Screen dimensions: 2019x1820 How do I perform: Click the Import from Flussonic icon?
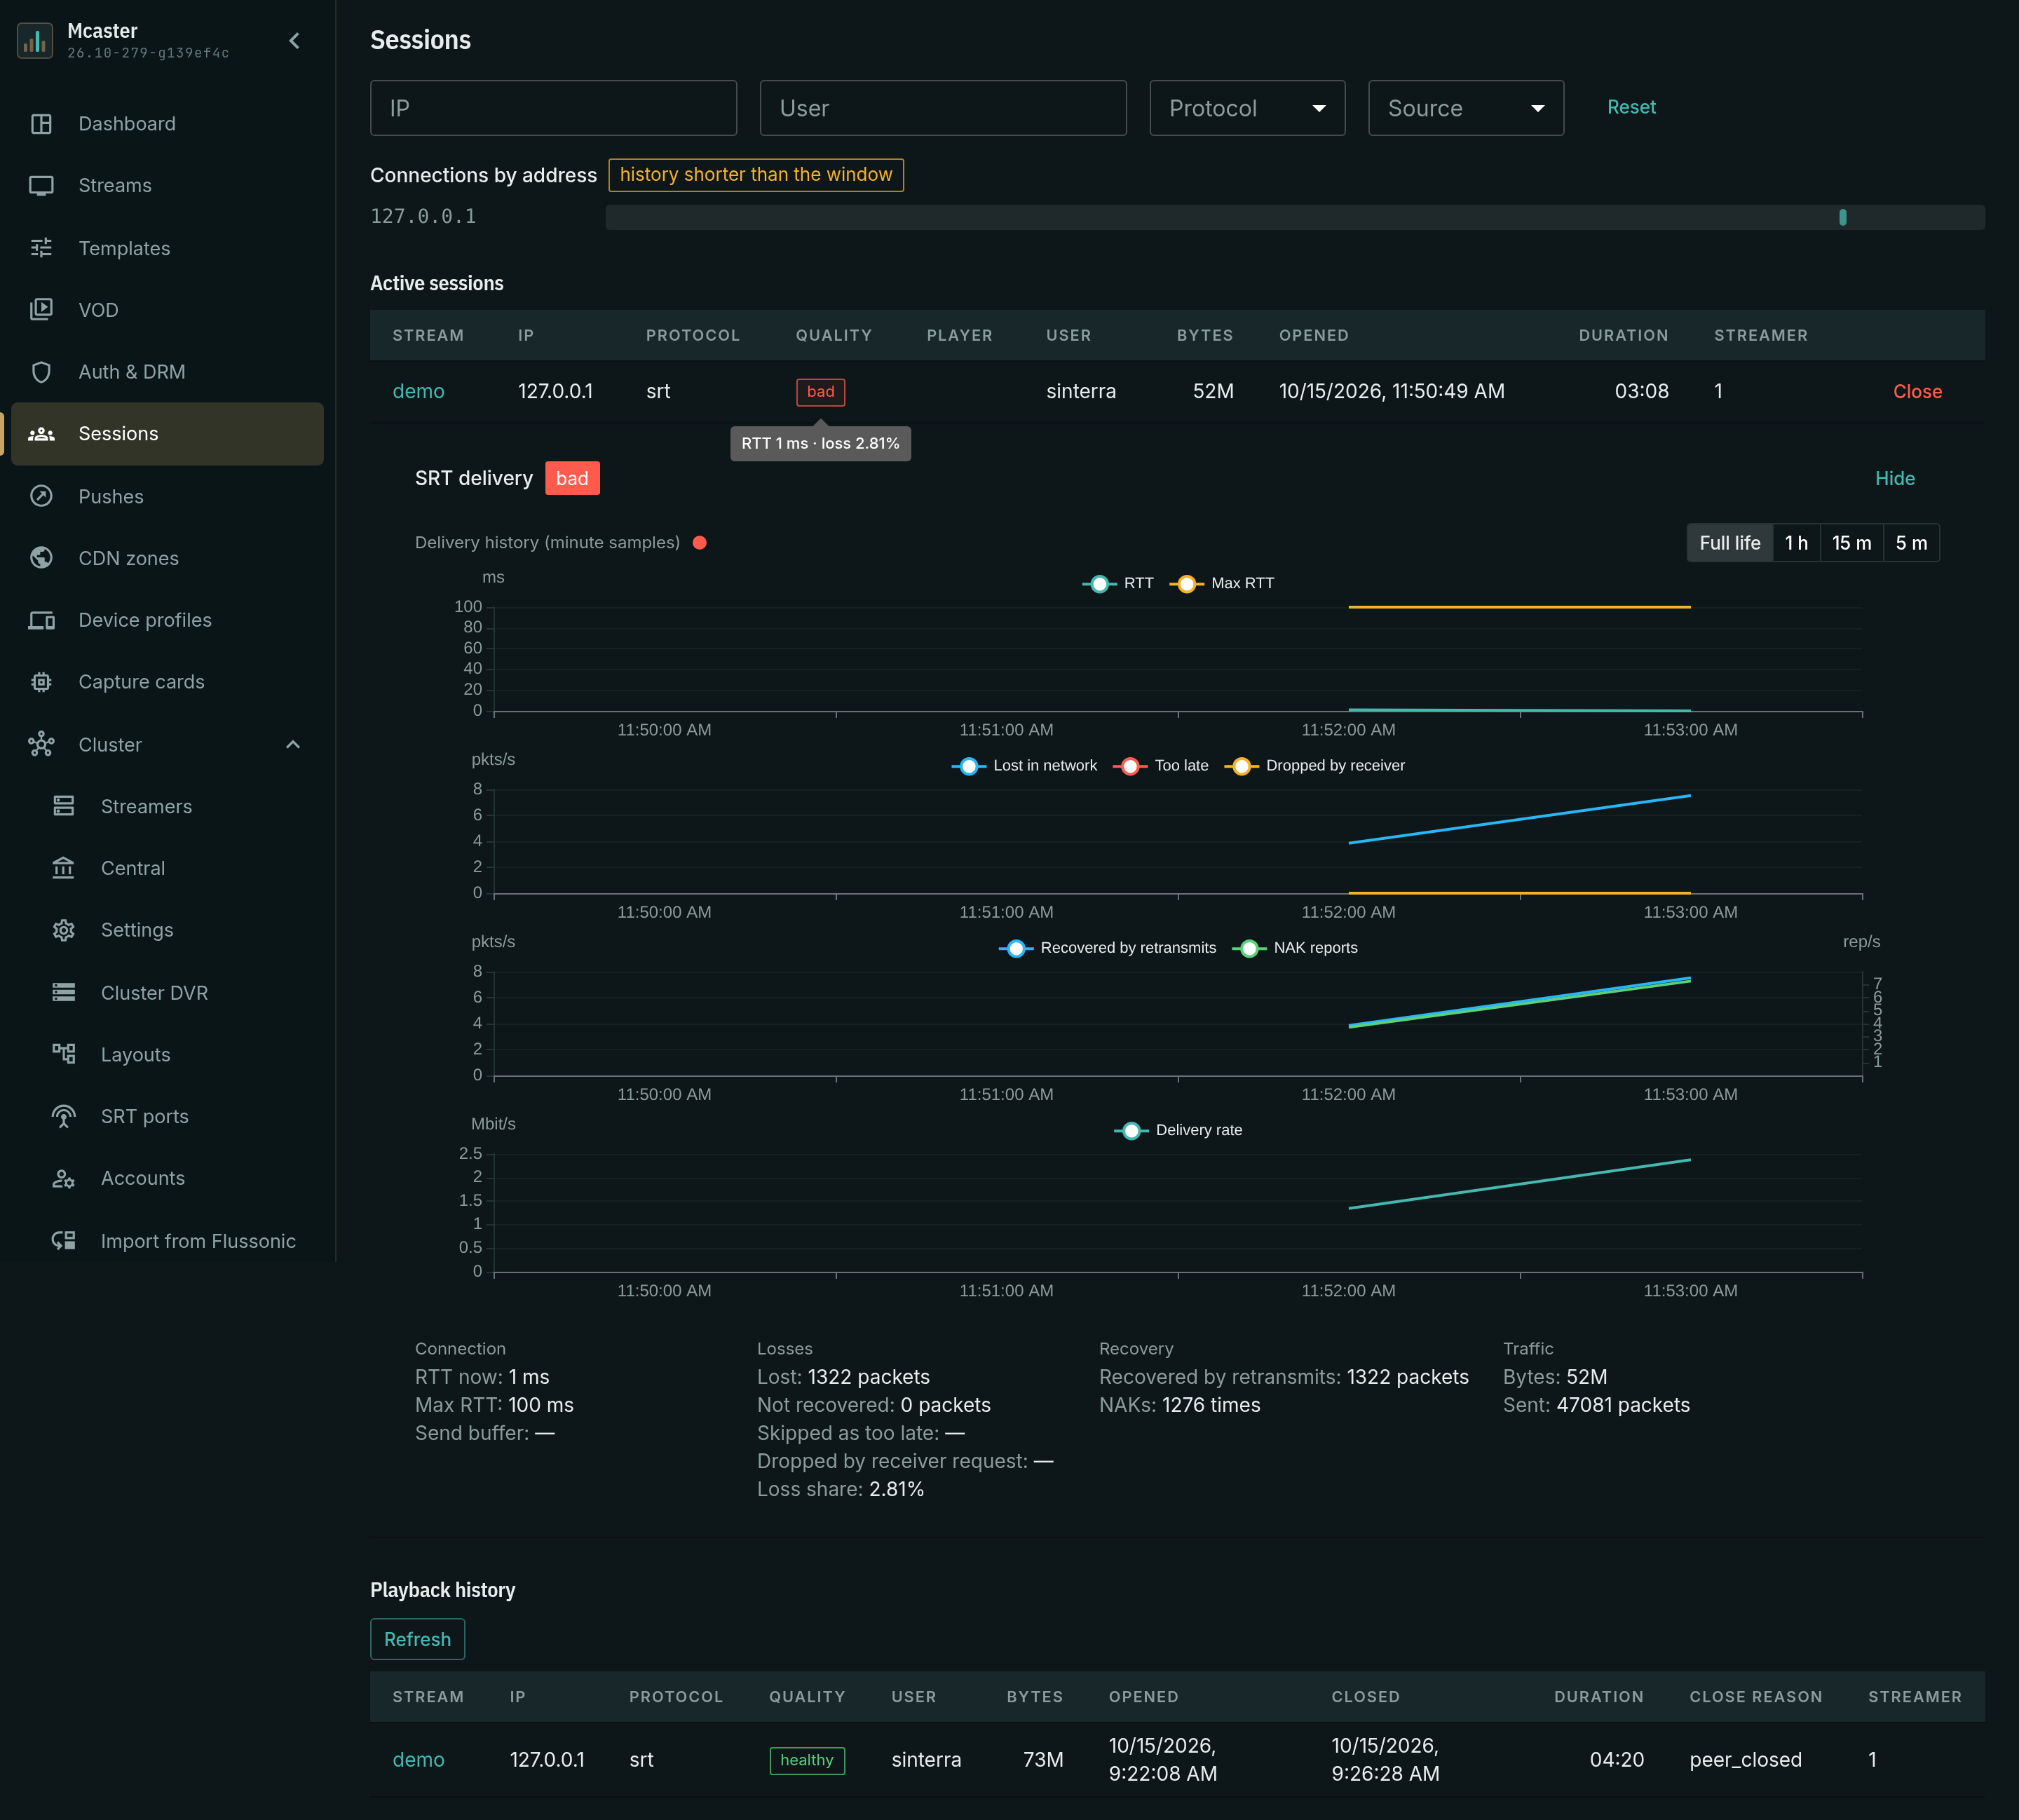point(63,1241)
